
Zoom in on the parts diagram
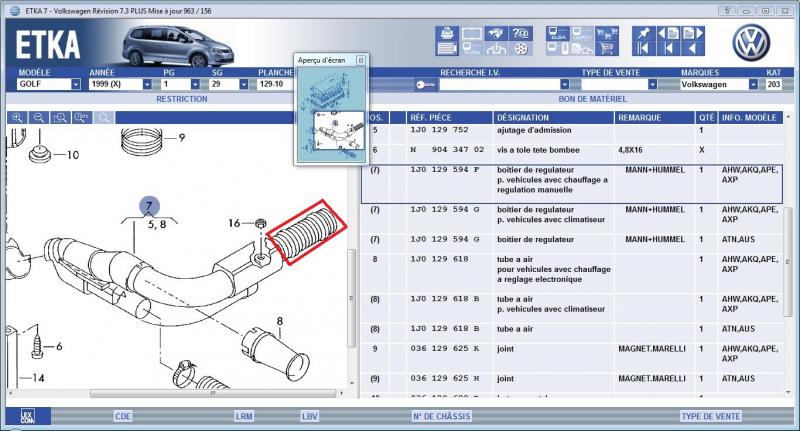tap(17, 118)
